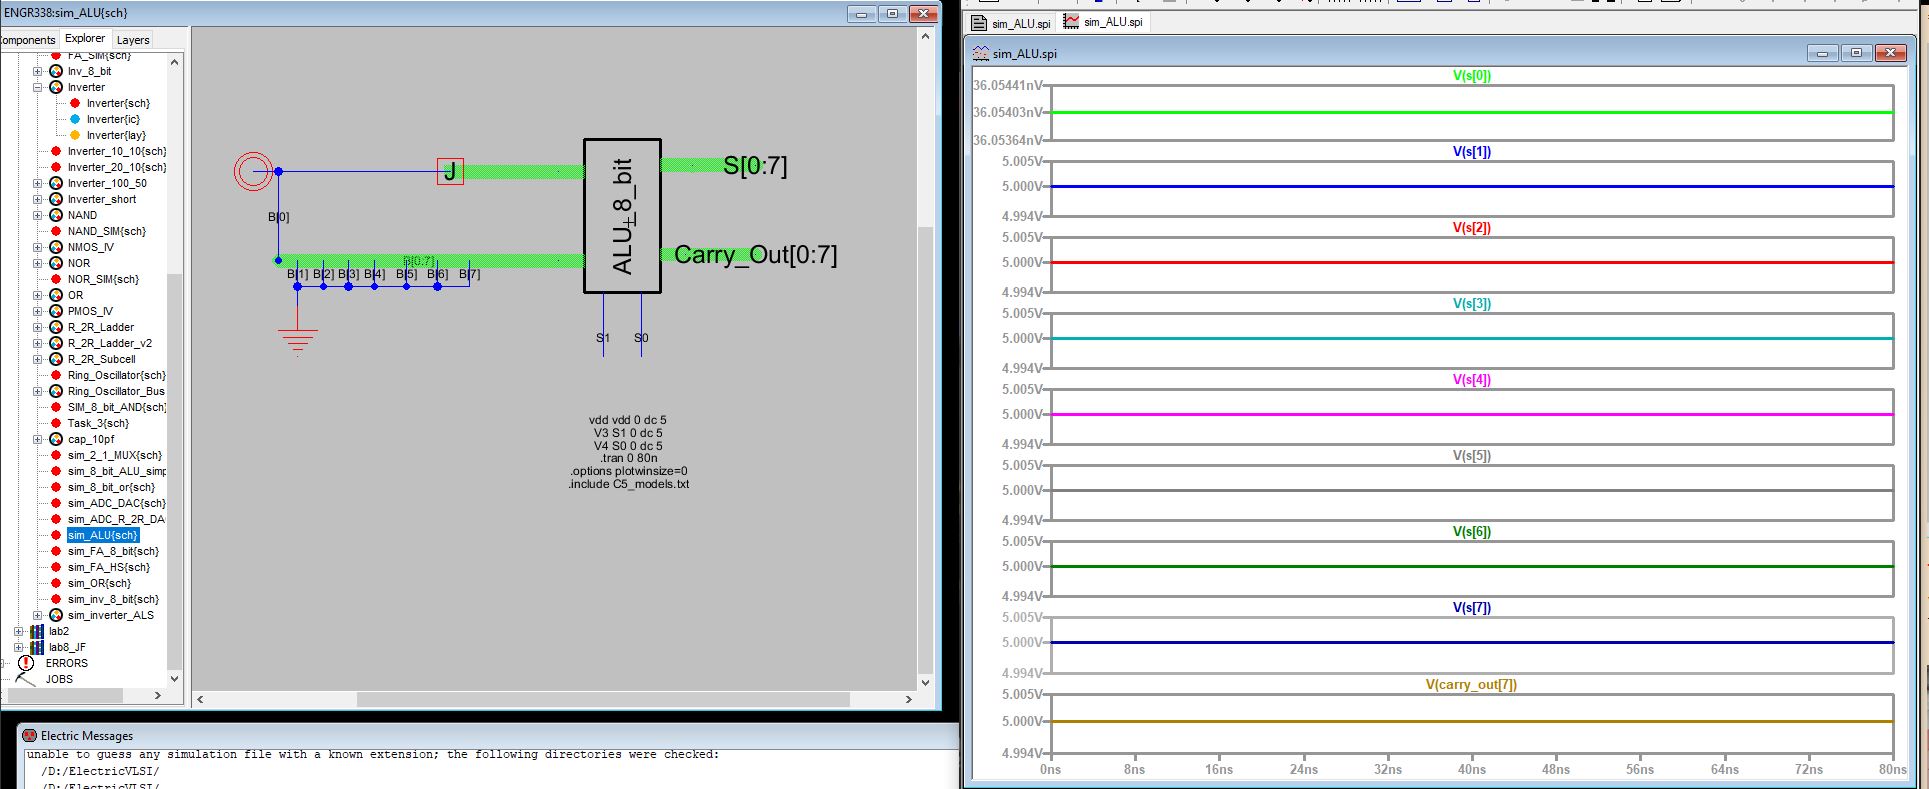Click the schematic horizontal scrollbar thumb
Screen dimensions: 1929x789
point(602,699)
